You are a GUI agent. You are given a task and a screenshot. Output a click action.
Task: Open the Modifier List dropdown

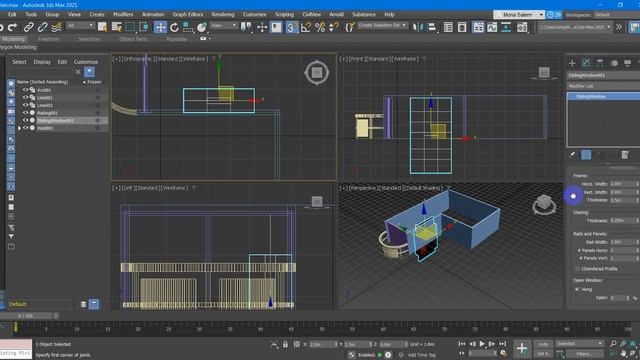tap(603, 86)
